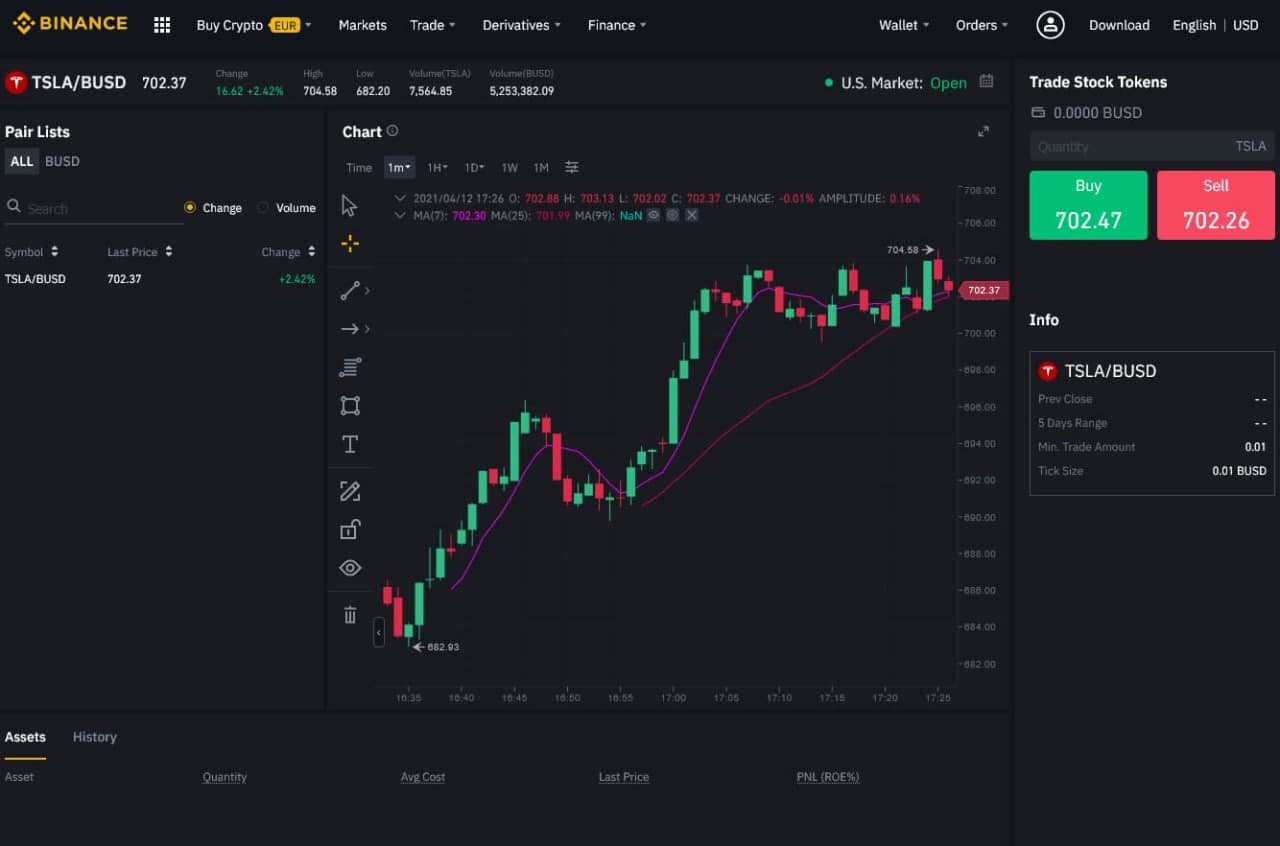Open the 1m interval dropdown

[398, 167]
